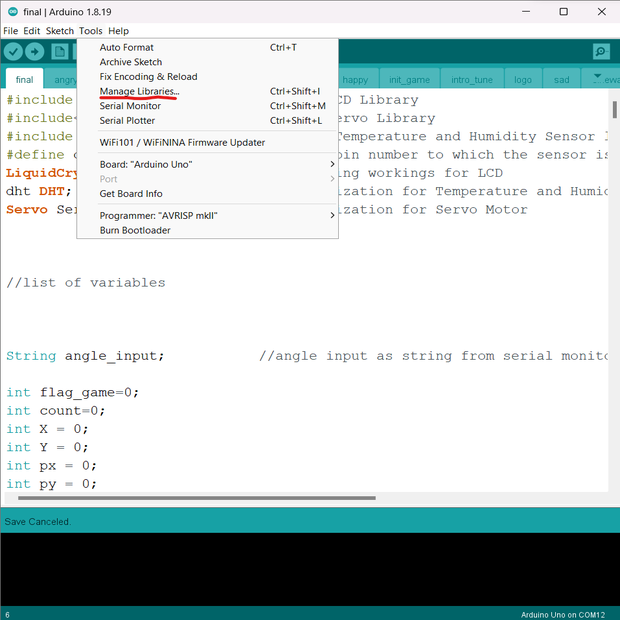Click the Verify checkmark icon
This screenshot has height=620, width=620.
tap(13, 51)
